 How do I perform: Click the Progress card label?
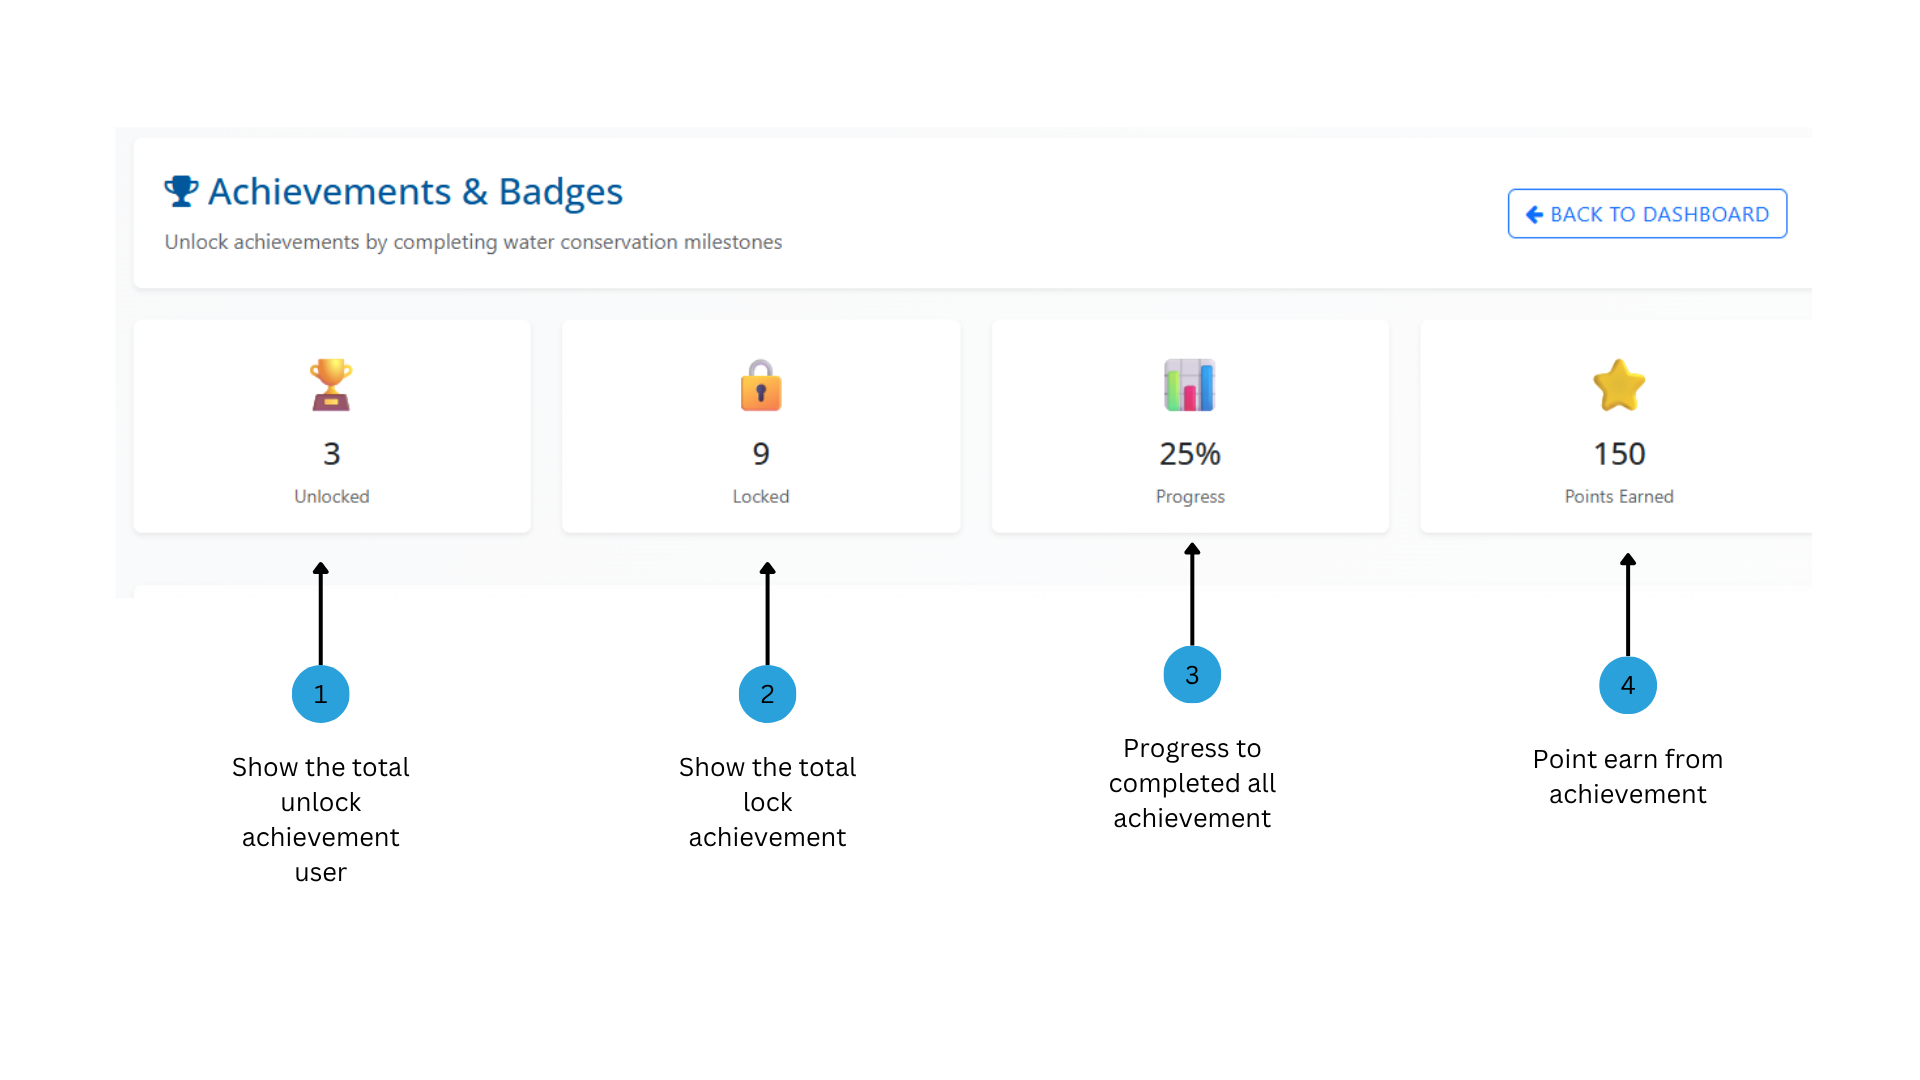click(x=1190, y=497)
